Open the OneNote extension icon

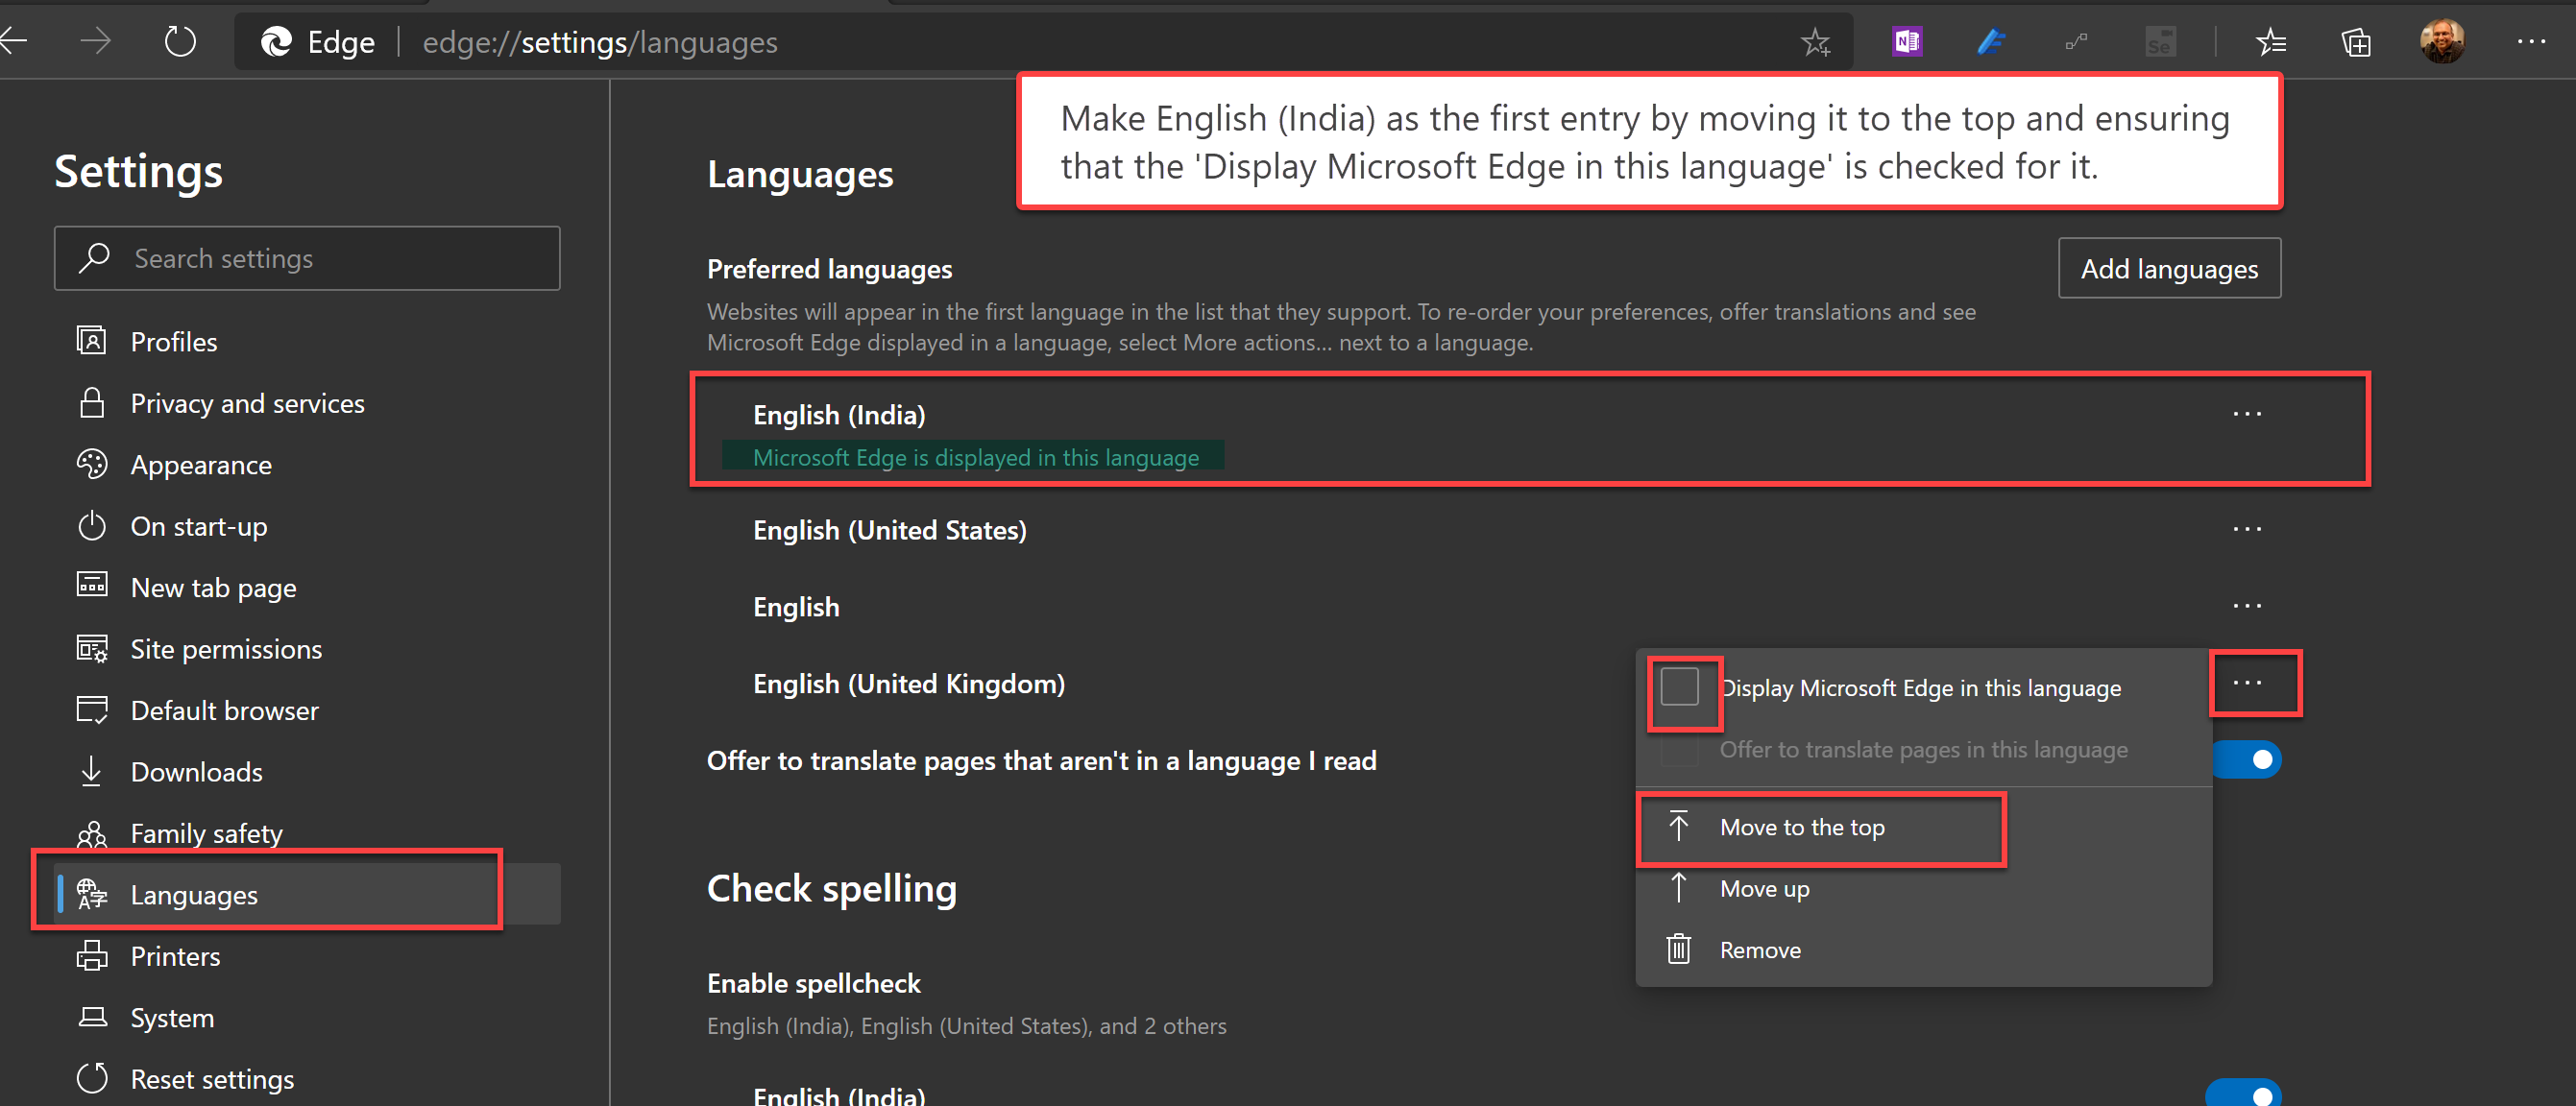(1907, 41)
